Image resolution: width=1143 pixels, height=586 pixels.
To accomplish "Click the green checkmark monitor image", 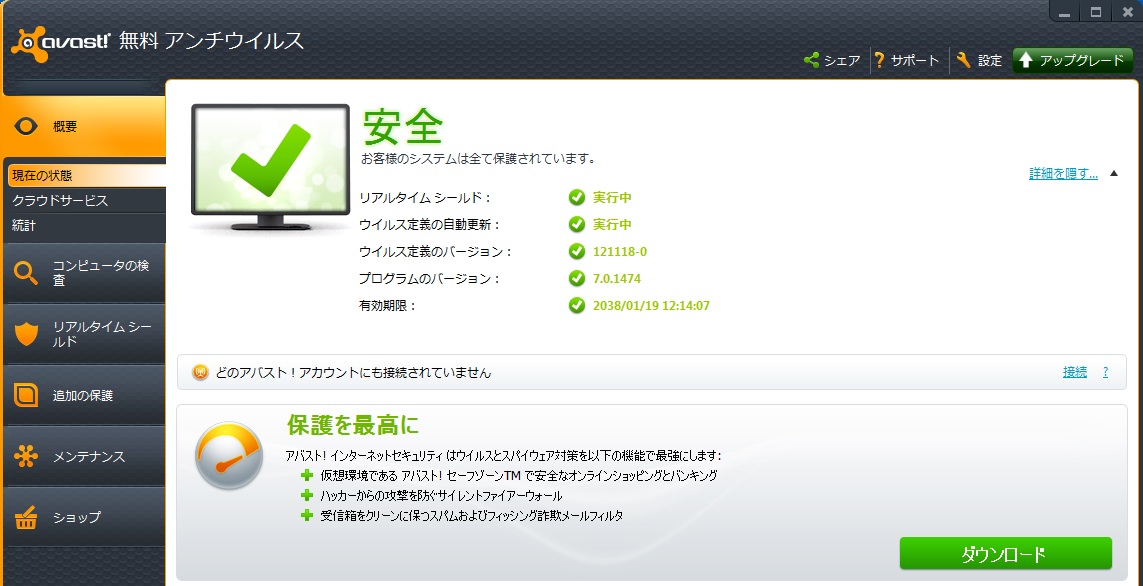I will coord(270,167).
